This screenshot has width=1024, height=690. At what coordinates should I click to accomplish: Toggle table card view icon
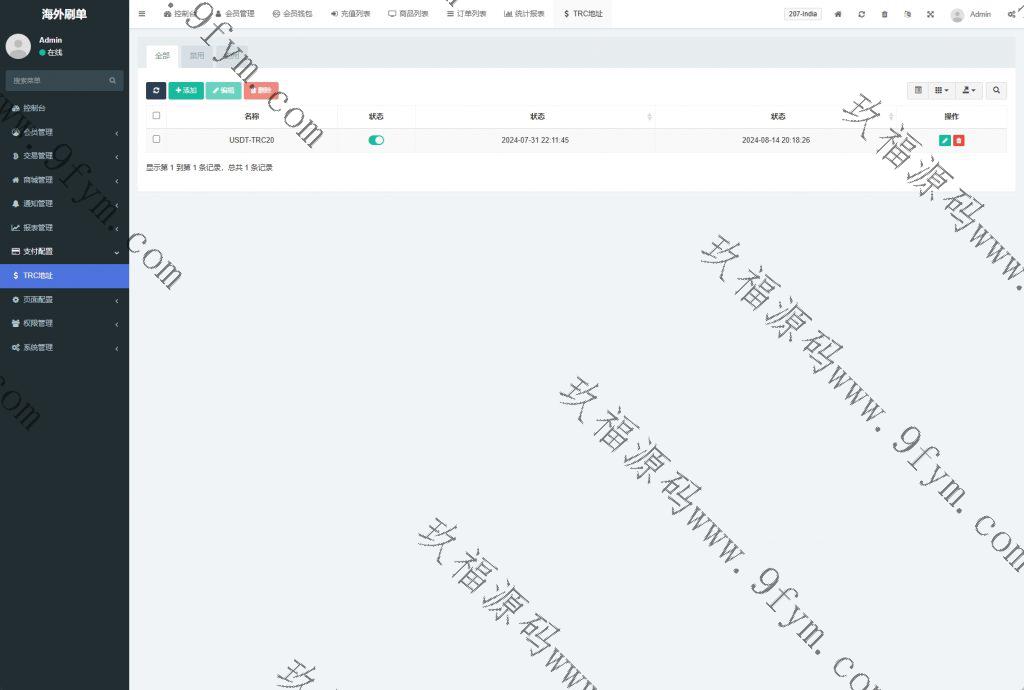point(918,90)
